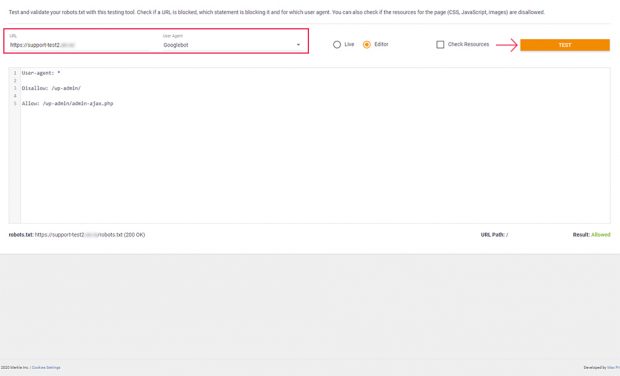Click the dropdown arrow of User Agent
Screen dimensions: 620x376
299,45
